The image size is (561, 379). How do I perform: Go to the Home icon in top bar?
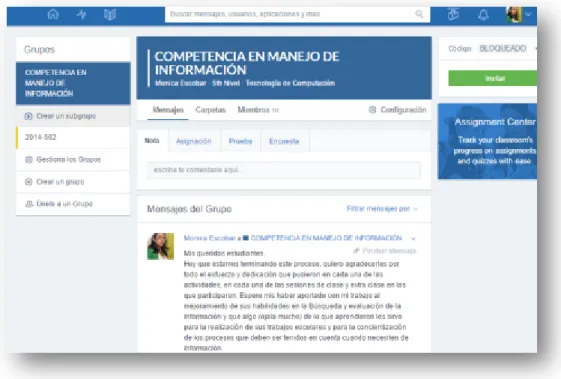click(x=53, y=14)
